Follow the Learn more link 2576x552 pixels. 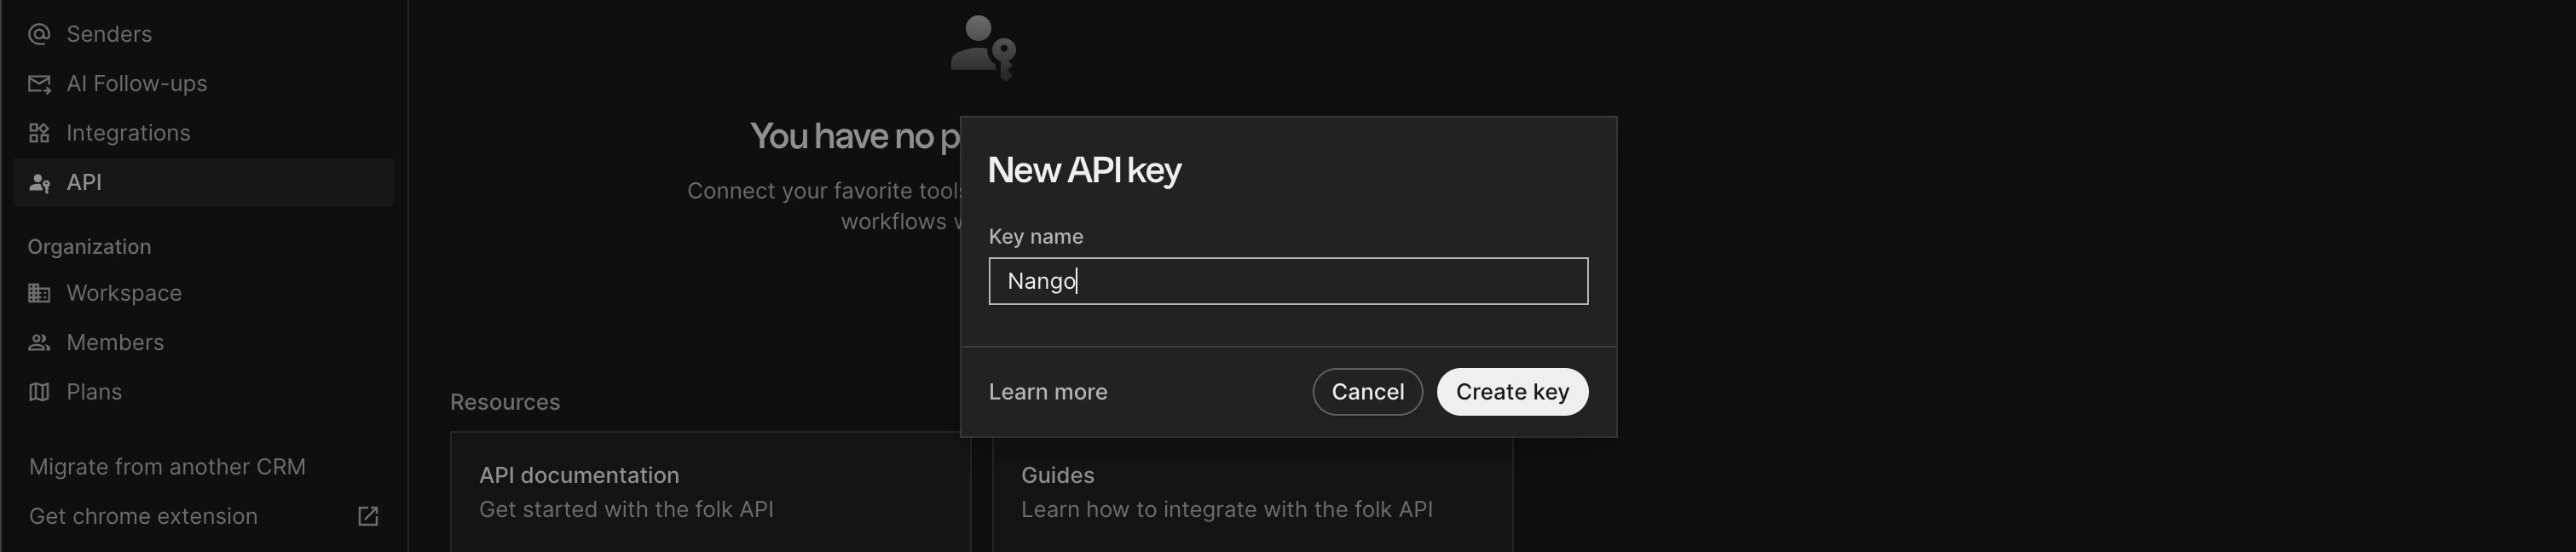tap(1047, 392)
